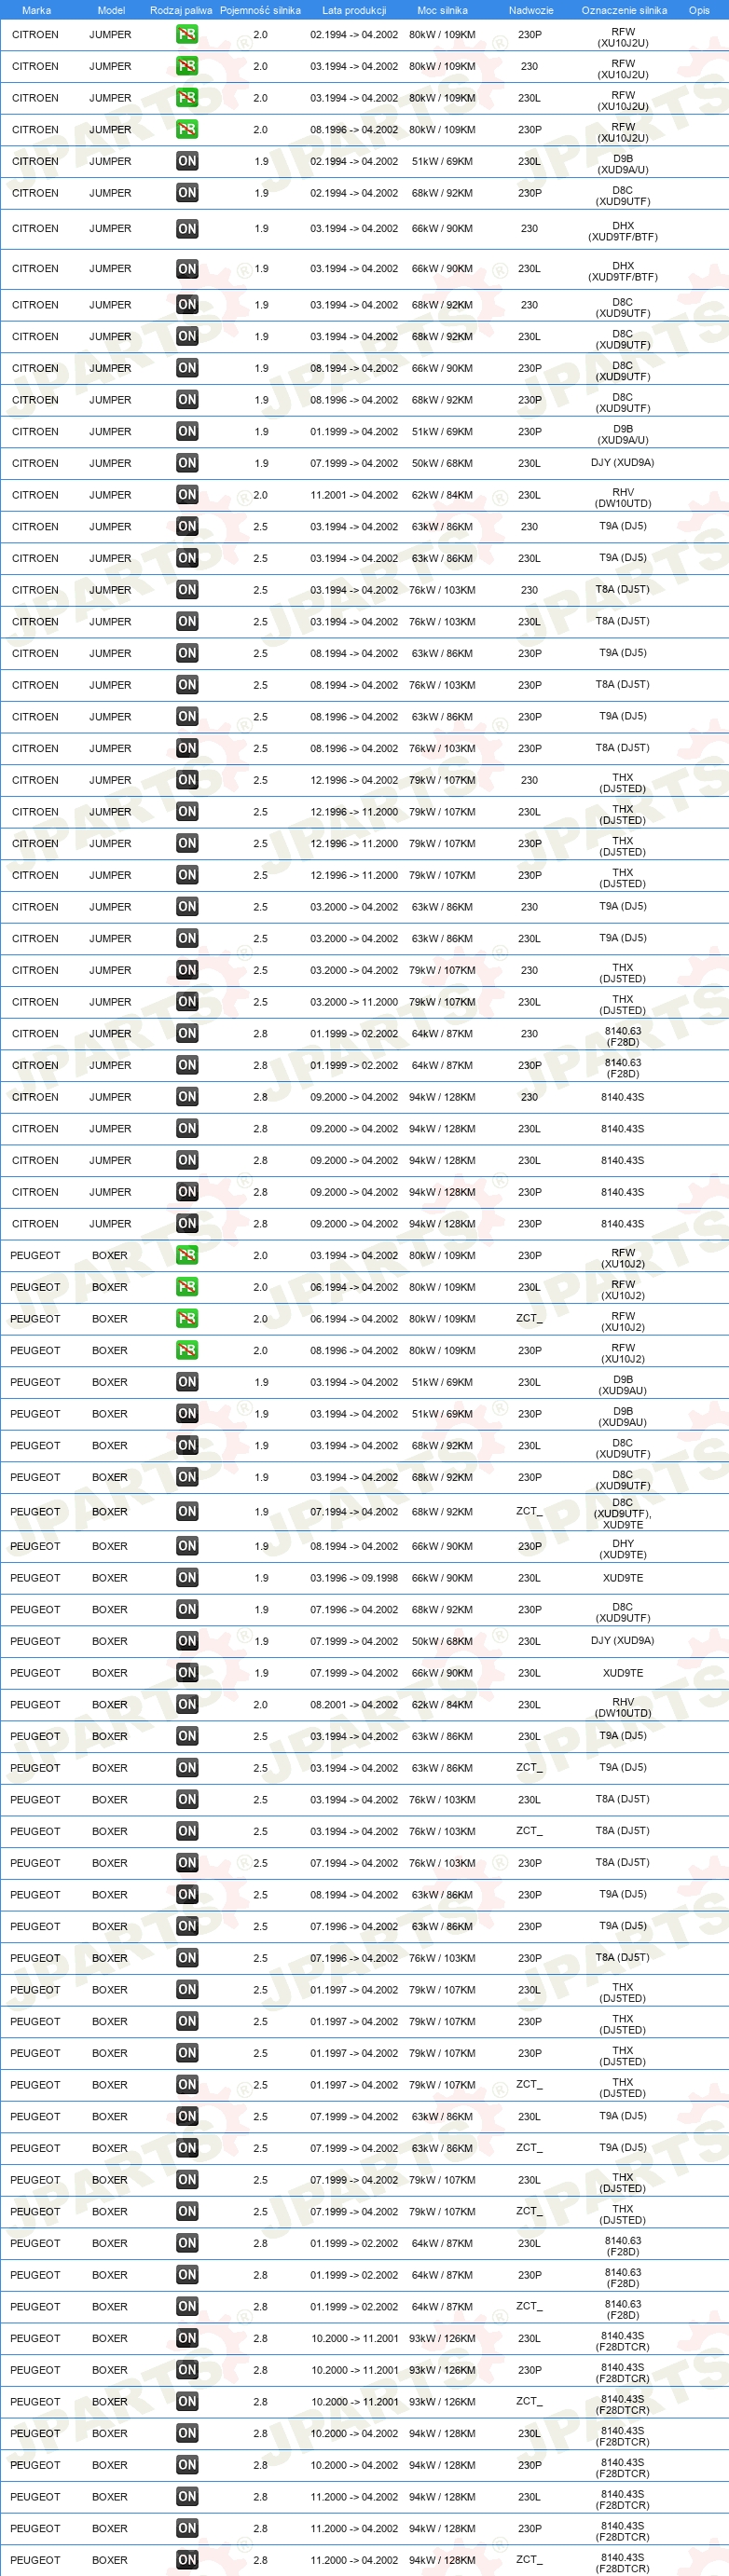Click ON icon in Peugeot 2.8 64kW ZCT_ row
The height and width of the screenshot is (2576, 729).
coord(187,2307)
